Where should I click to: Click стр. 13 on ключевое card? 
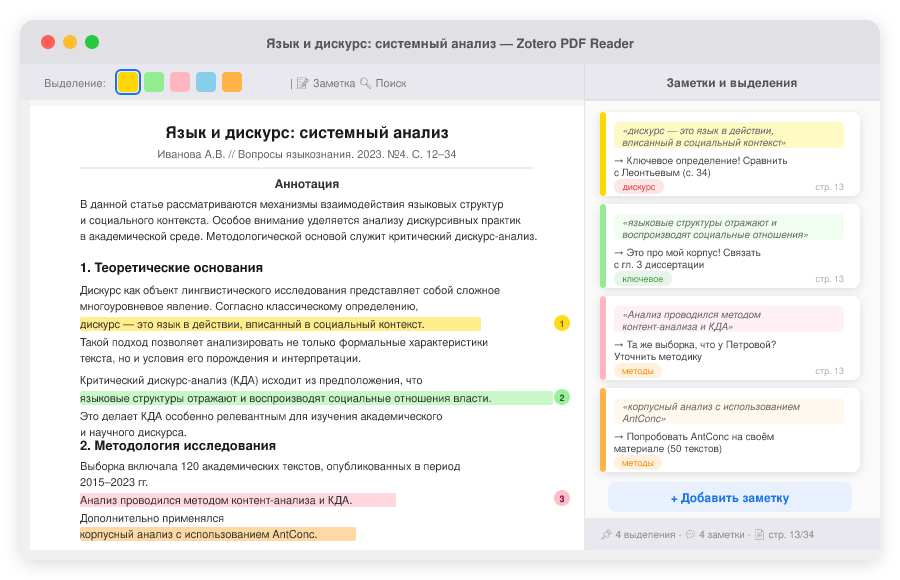pos(829,279)
